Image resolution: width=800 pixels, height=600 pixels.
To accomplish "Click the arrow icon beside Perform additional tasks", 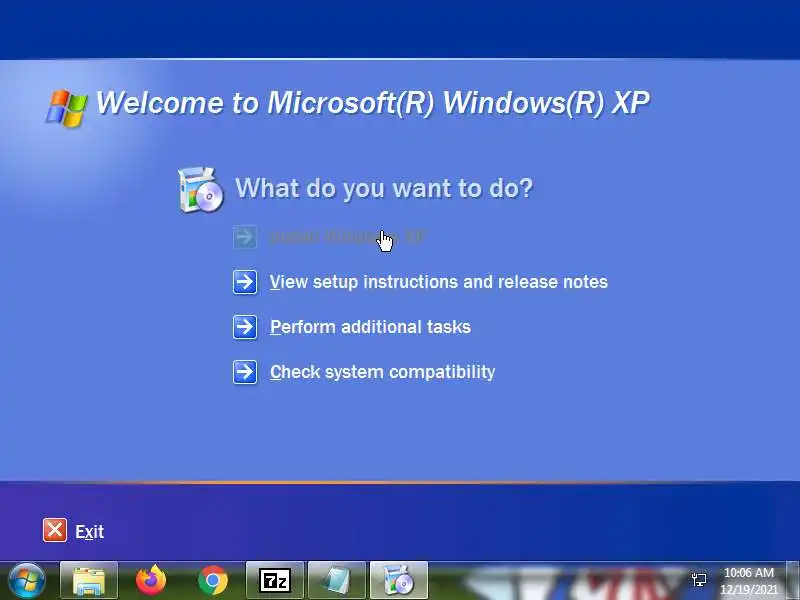I will coord(245,327).
